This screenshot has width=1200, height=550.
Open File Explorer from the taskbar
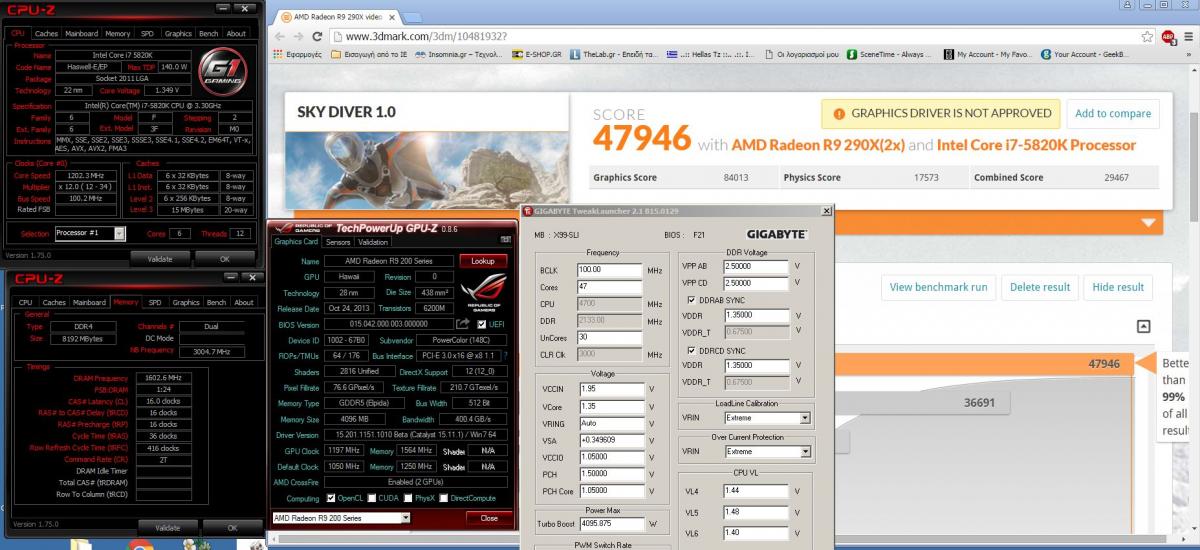[x=80, y=545]
